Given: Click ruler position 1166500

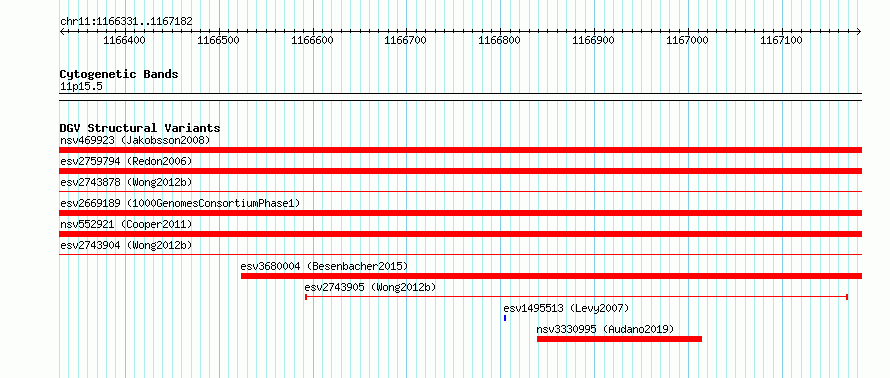Looking at the screenshot, I should [219, 40].
